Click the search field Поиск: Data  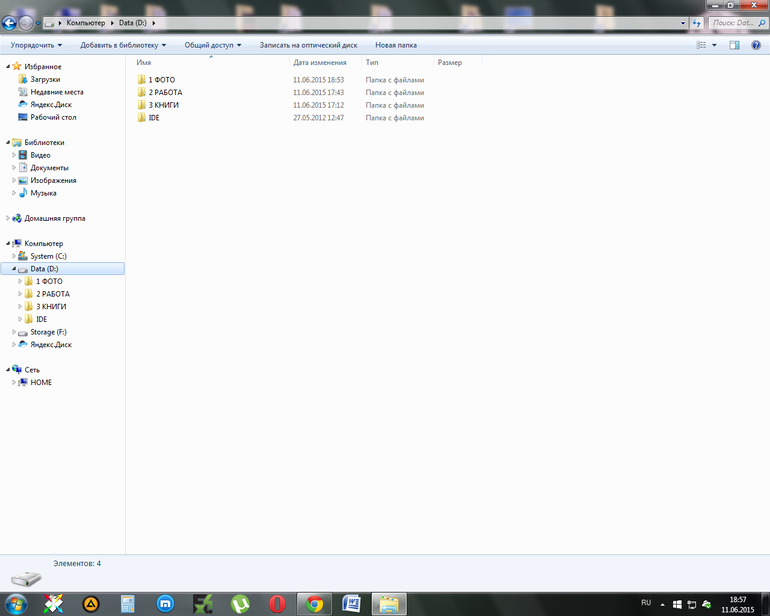click(x=738, y=23)
